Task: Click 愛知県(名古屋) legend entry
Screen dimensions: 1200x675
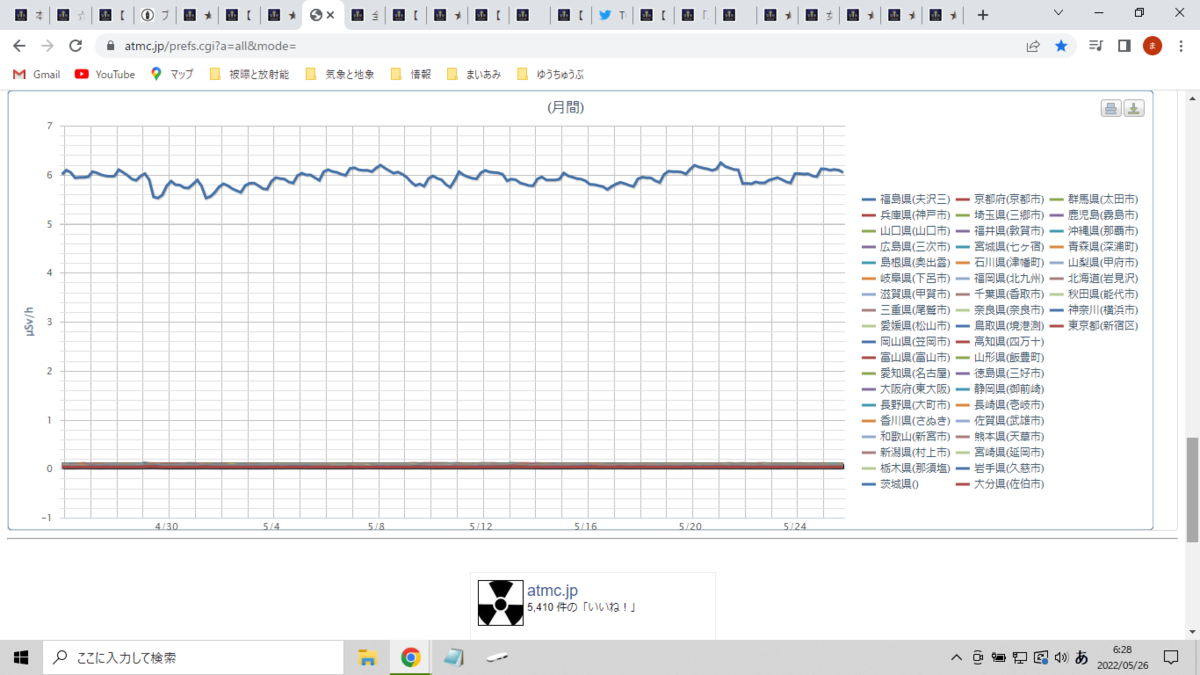Action: pos(905,373)
